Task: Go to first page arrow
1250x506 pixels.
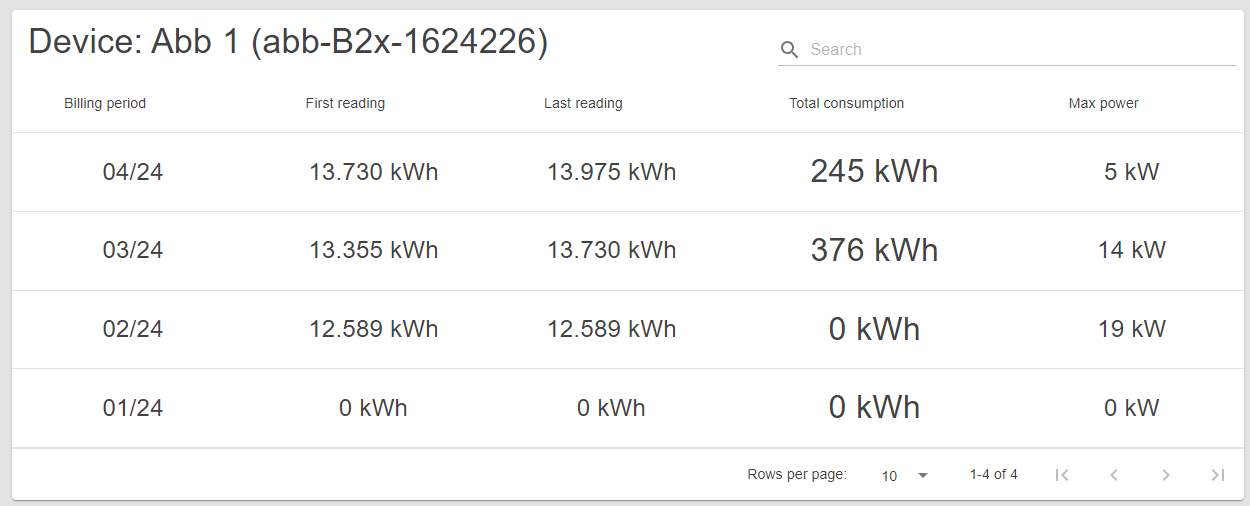Action: [1062, 475]
